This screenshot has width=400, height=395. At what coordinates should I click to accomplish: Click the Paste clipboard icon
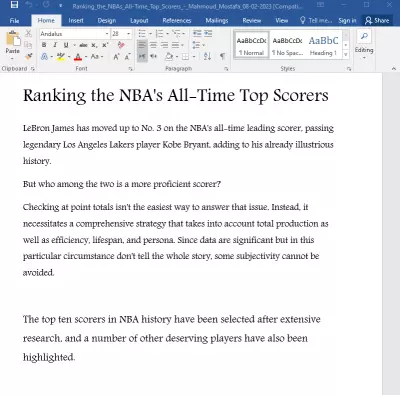pyautogui.click(x=13, y=38)
